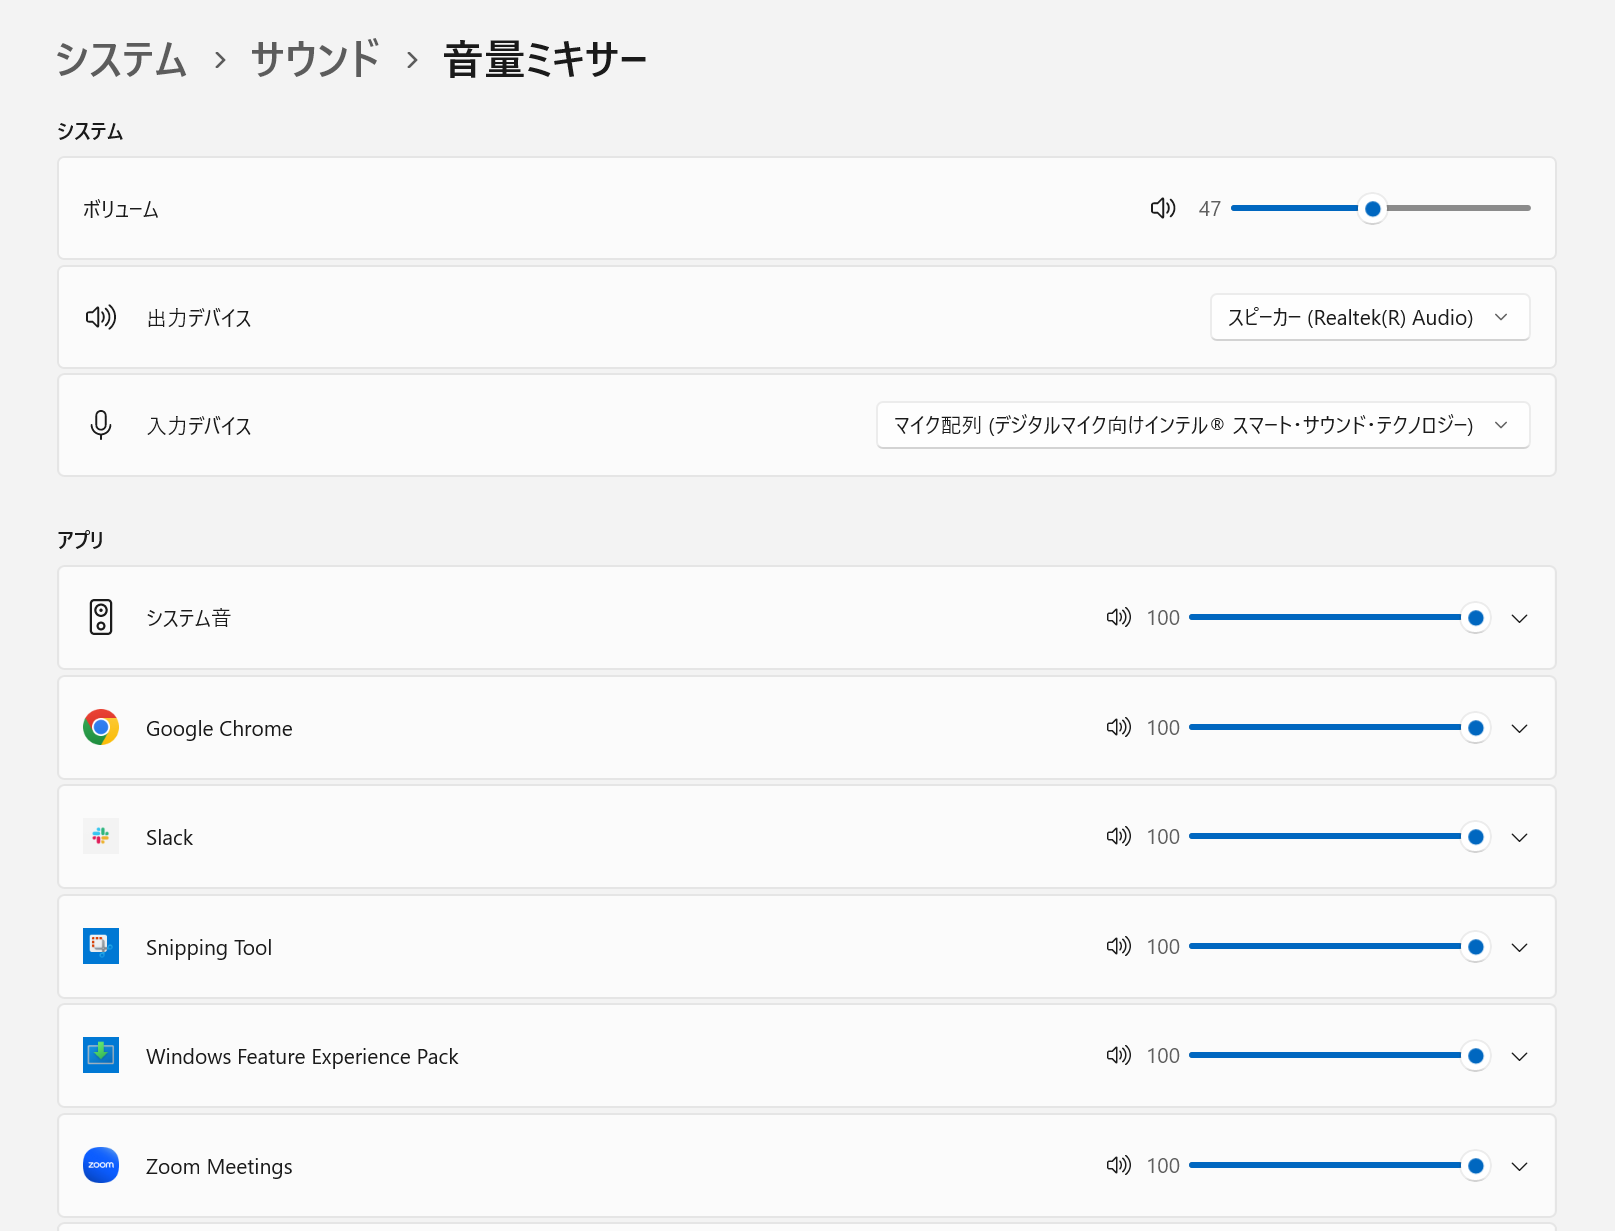Go back to サウンド in breadcrumb

tap(315, 59)
